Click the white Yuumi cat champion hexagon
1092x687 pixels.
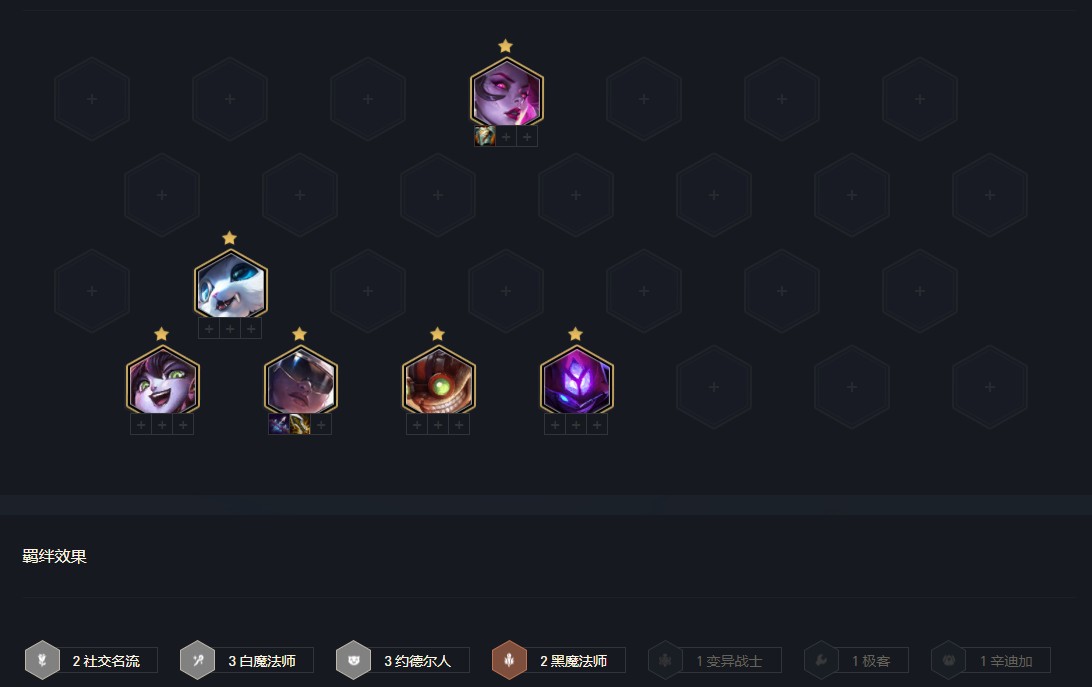click(231, 286)
